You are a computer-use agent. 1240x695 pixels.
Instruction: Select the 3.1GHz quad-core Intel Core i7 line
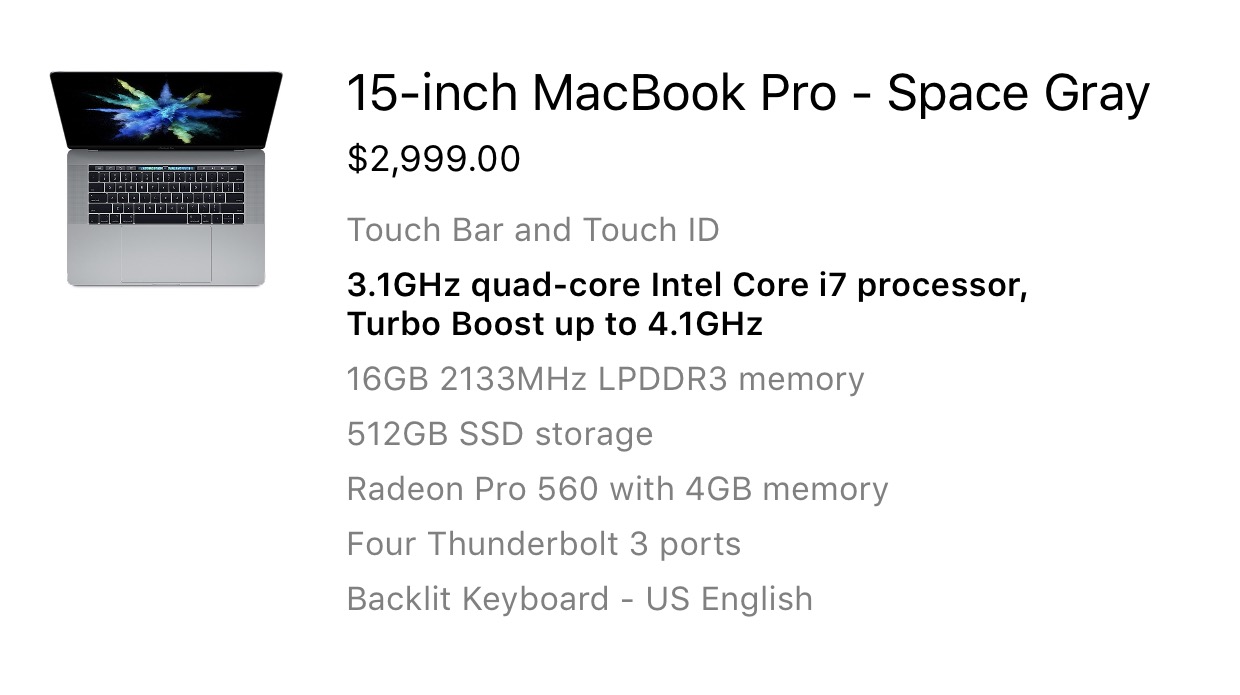687,286
